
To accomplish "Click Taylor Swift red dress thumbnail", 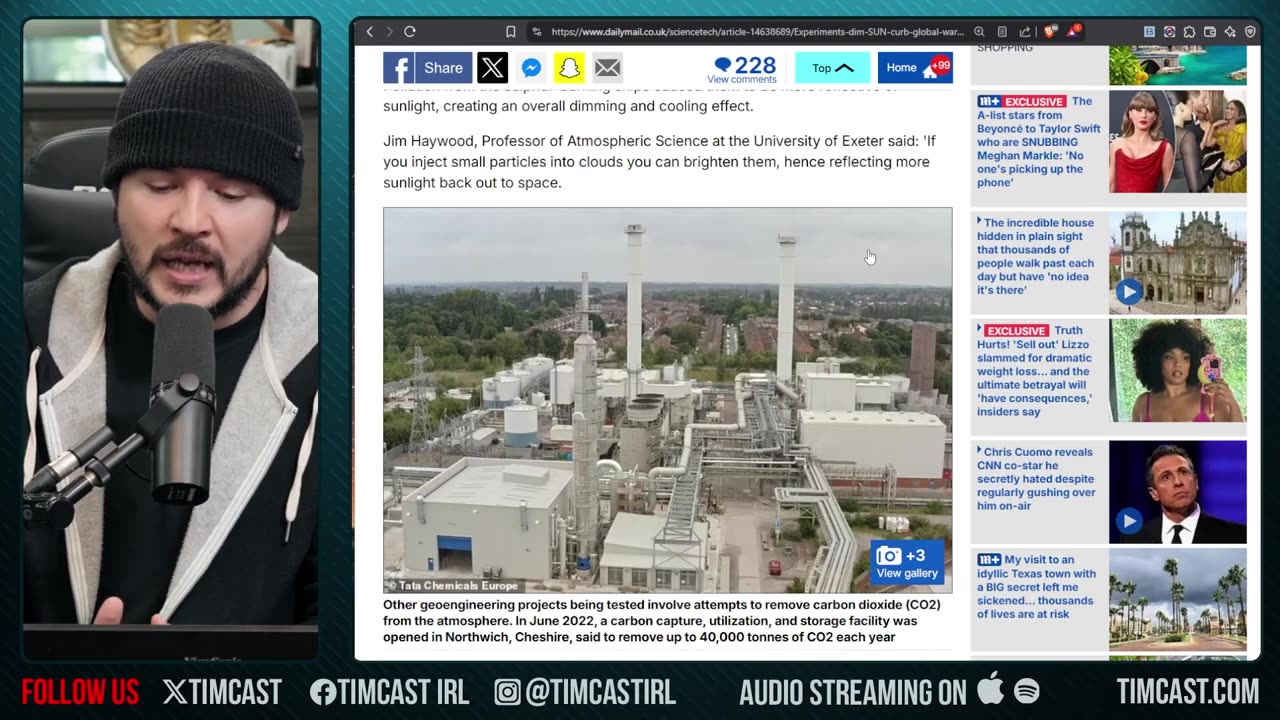I will click(x=1178, y=142).
